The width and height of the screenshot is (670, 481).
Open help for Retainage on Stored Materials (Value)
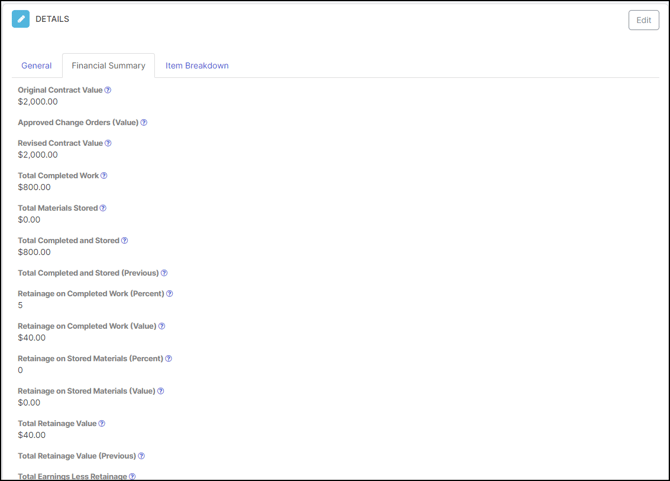[161, 391]
